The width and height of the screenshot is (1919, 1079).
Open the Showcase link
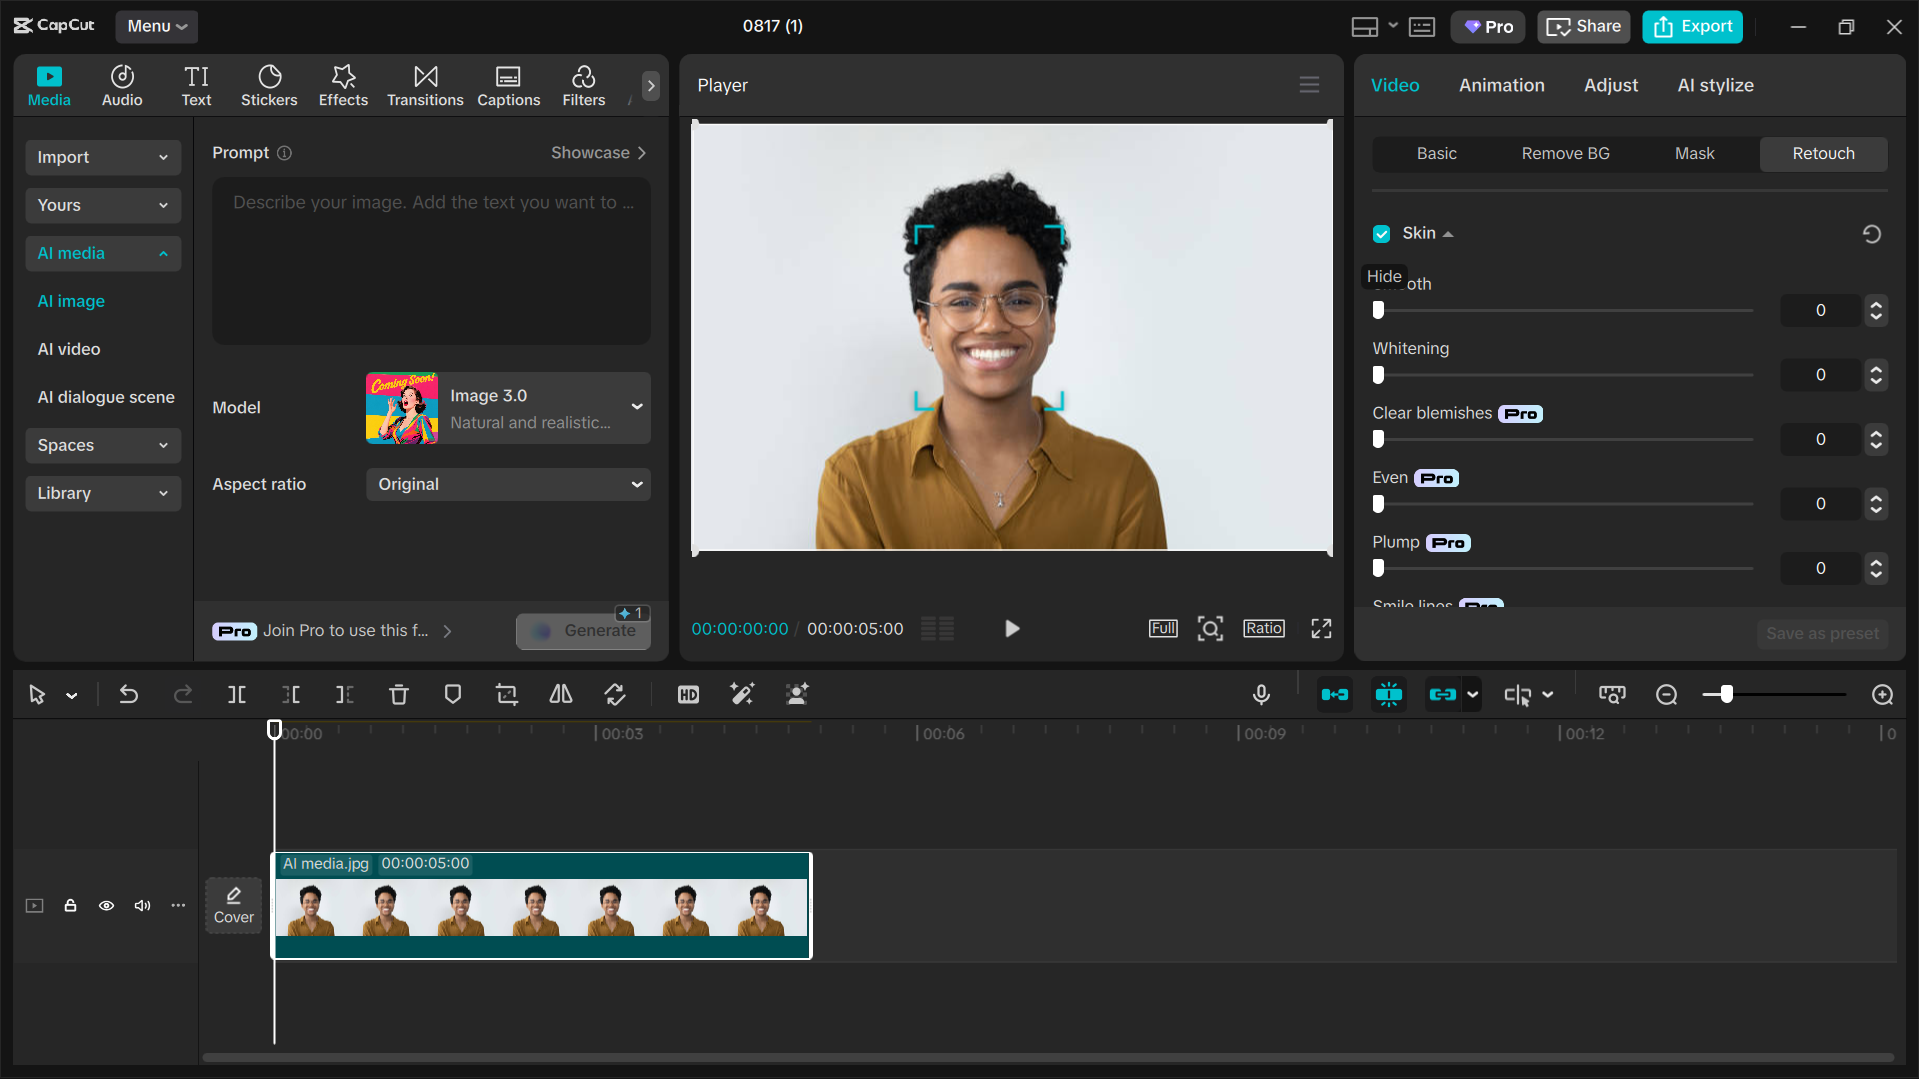[x=598, y=152]
